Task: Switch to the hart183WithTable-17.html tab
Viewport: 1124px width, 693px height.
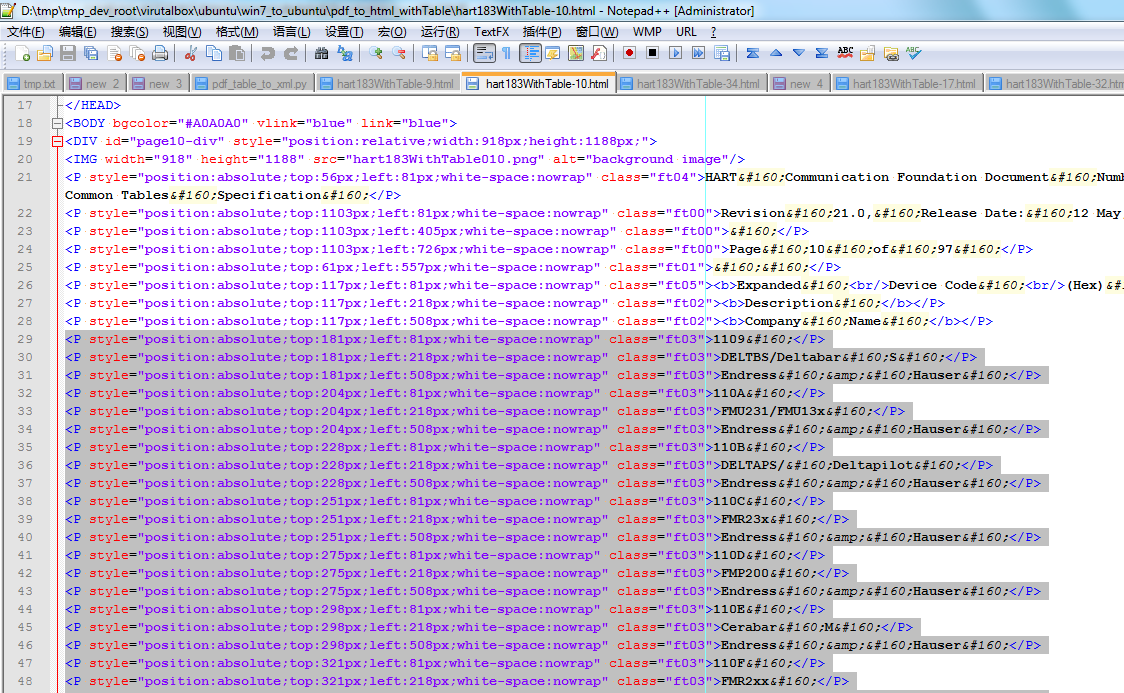Action: click(908, 83)
